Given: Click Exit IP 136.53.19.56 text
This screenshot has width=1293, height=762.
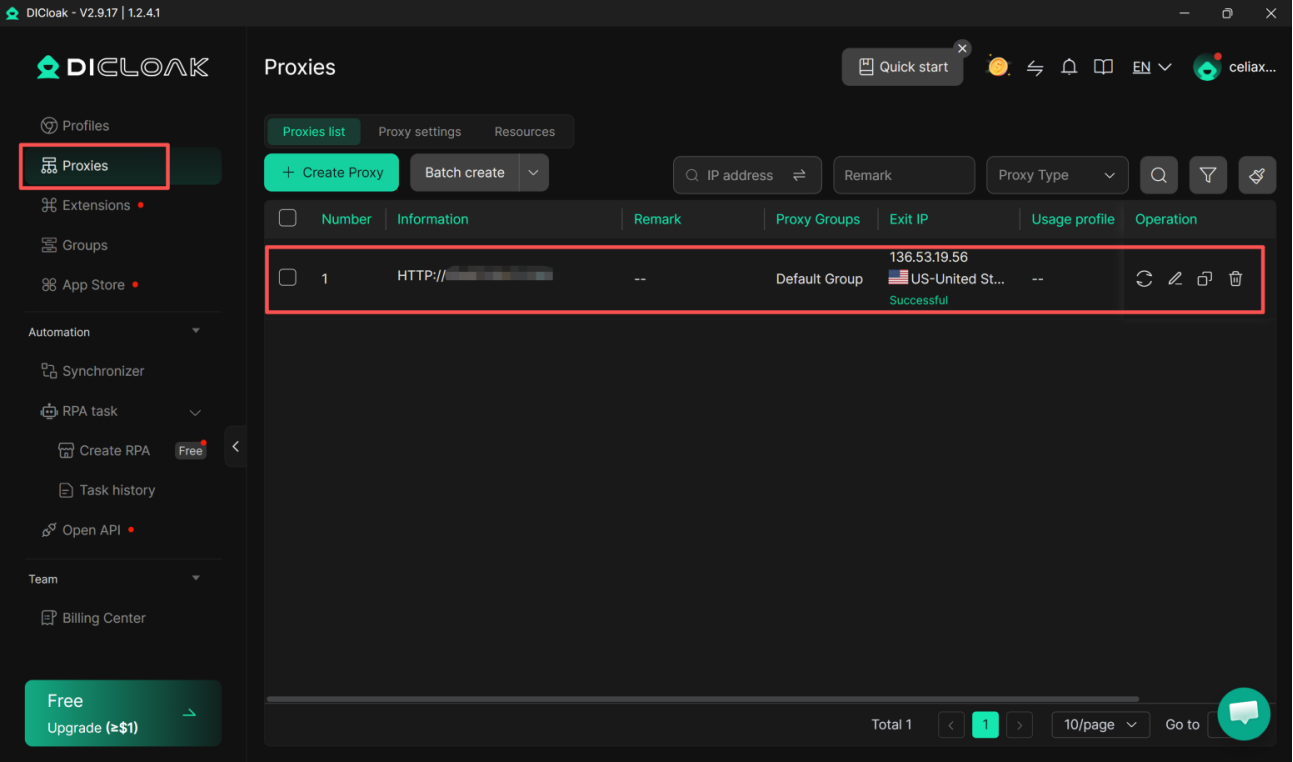Looking at the screenshot, I should coord(928,257).
